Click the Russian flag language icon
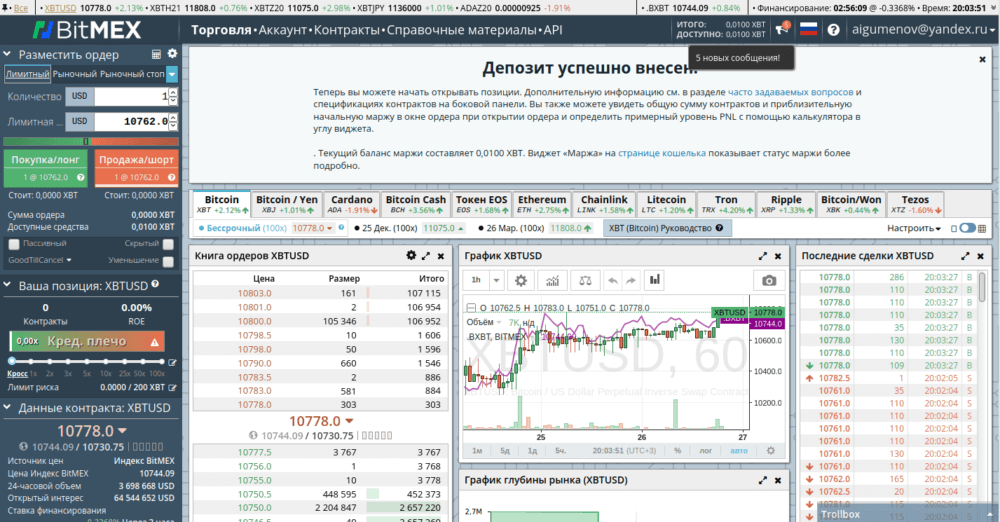Image resolution: width=1000 pixels, height=522 pixels. pyautogui.click(x=808, y=29)
